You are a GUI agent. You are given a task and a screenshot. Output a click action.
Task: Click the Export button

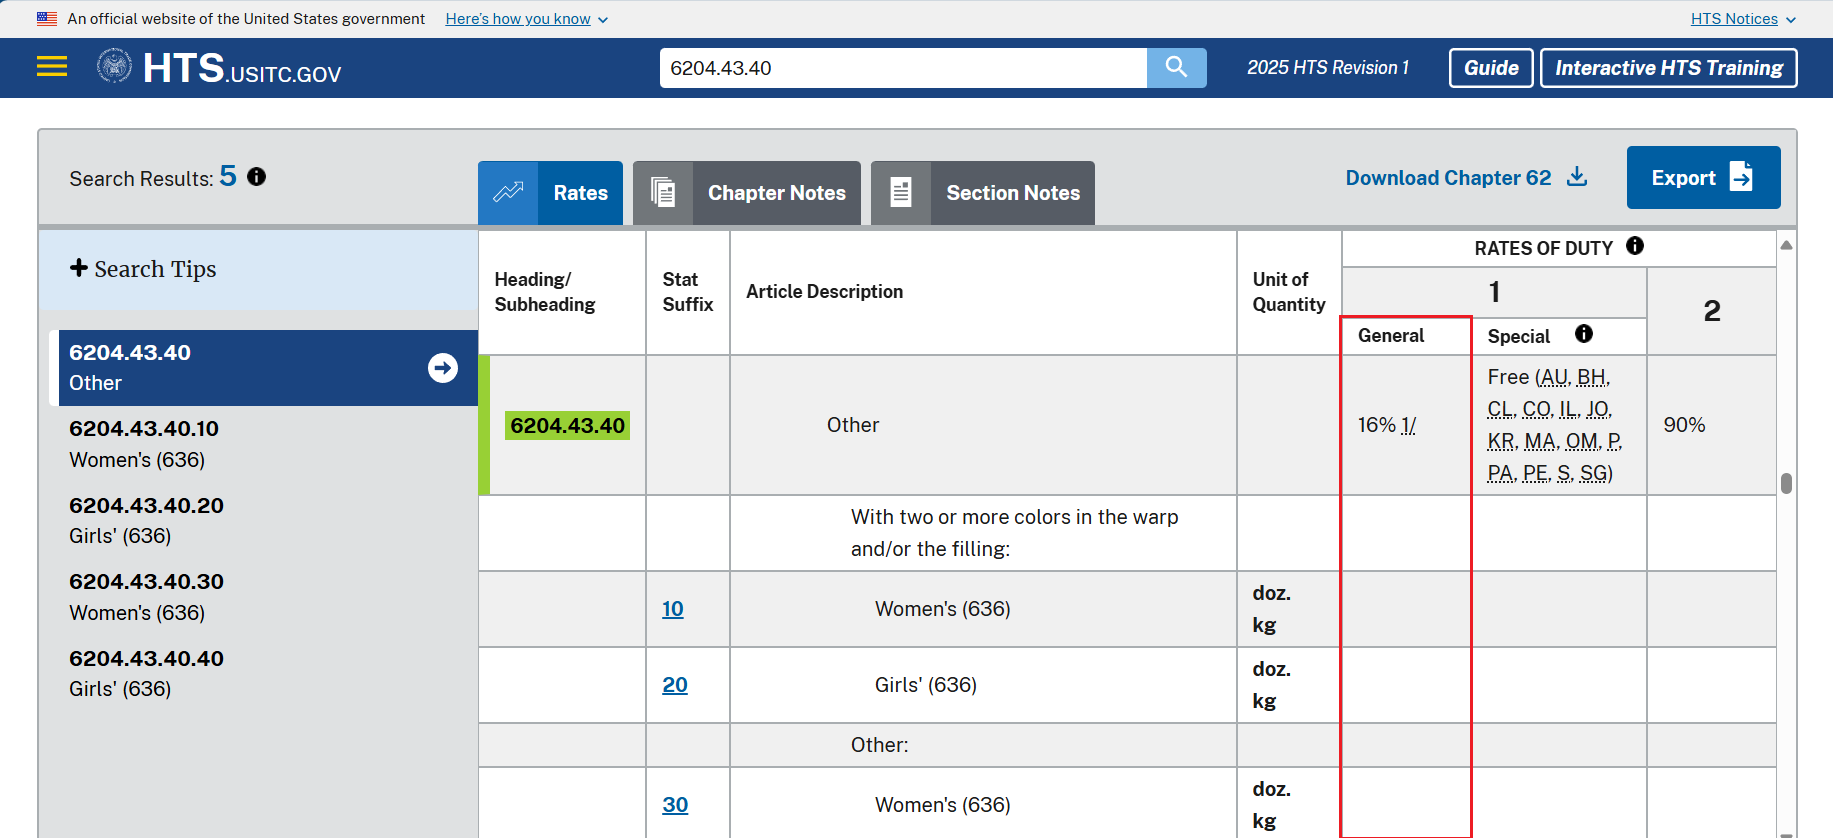[x=1703, y=178]
